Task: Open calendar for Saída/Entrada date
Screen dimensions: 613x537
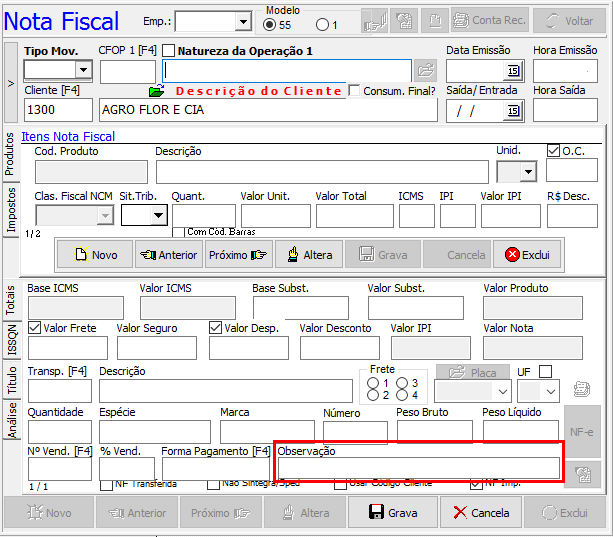Action: (x=514, y=111)
